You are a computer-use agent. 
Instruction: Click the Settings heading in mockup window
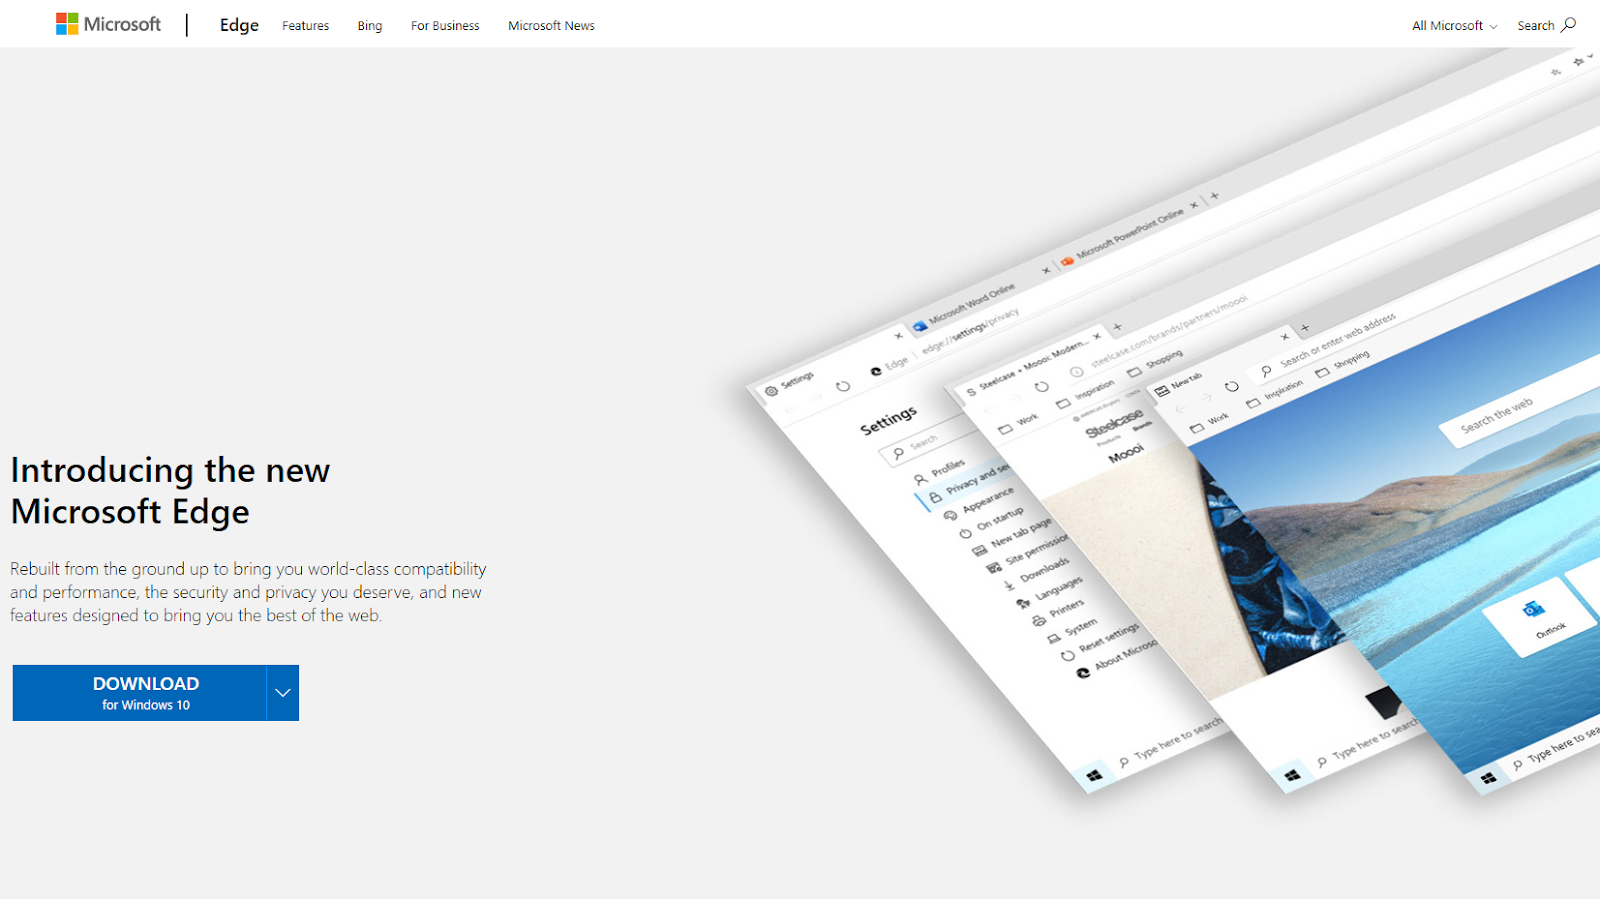pos(888,421)
